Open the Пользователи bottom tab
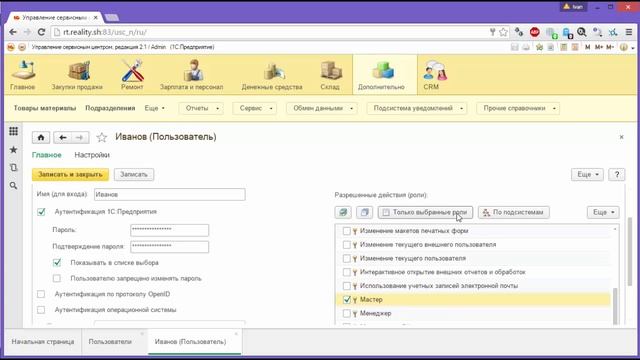This screenshot has height=360, width=640. point(110,342)
